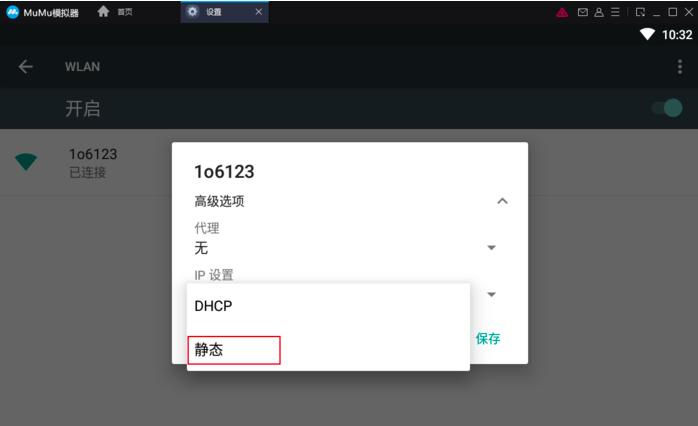Click the user account icon in the title bar
This screenshot has width=698, height=426.
click(599, 12)
